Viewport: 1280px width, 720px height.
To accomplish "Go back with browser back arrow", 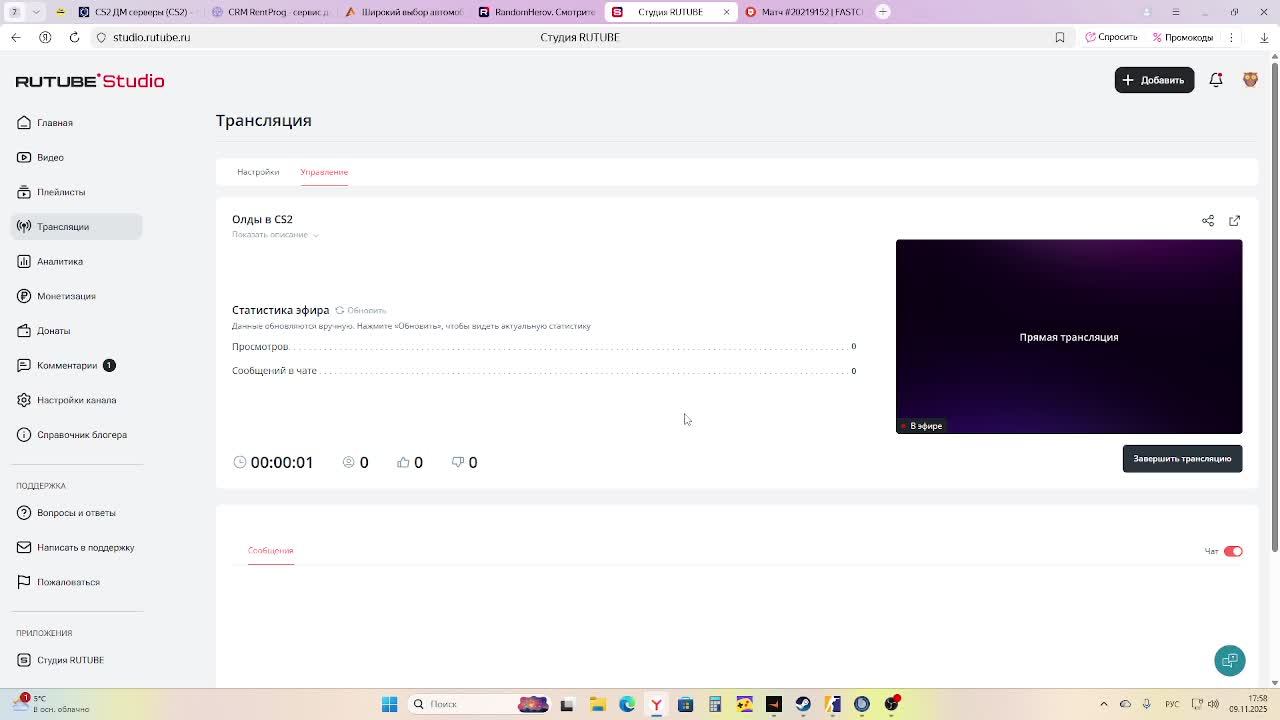I will [16, 37].
